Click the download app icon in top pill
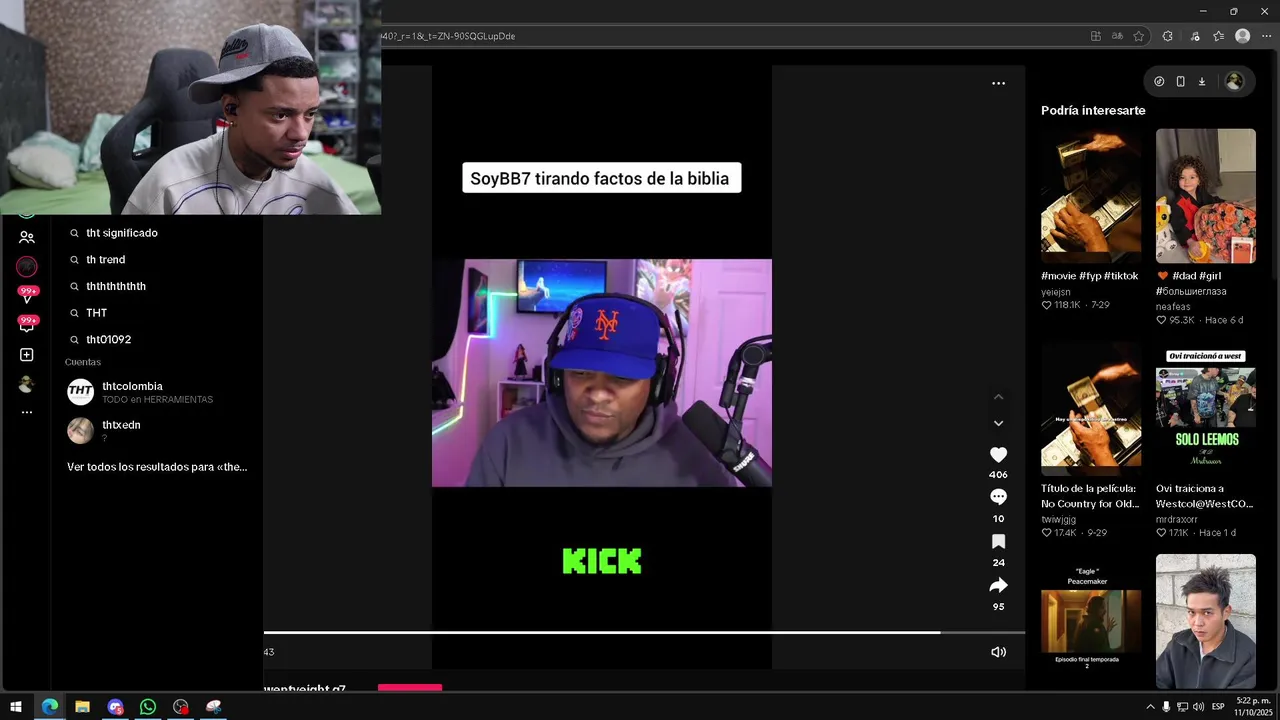 point(1202,82)
